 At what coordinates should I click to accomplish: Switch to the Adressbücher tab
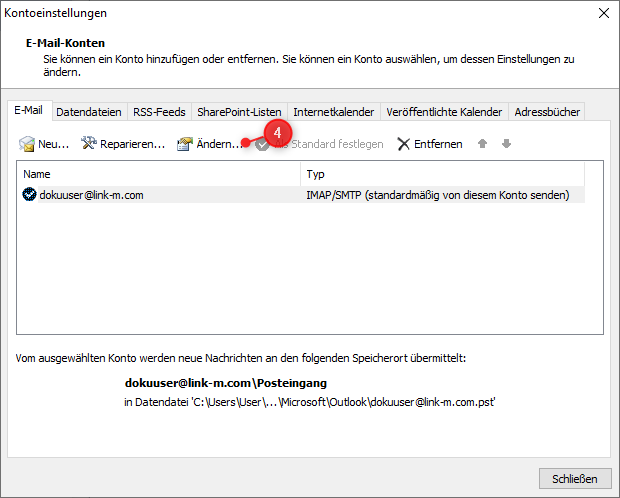pyautogui.click(x=546, y=112)
